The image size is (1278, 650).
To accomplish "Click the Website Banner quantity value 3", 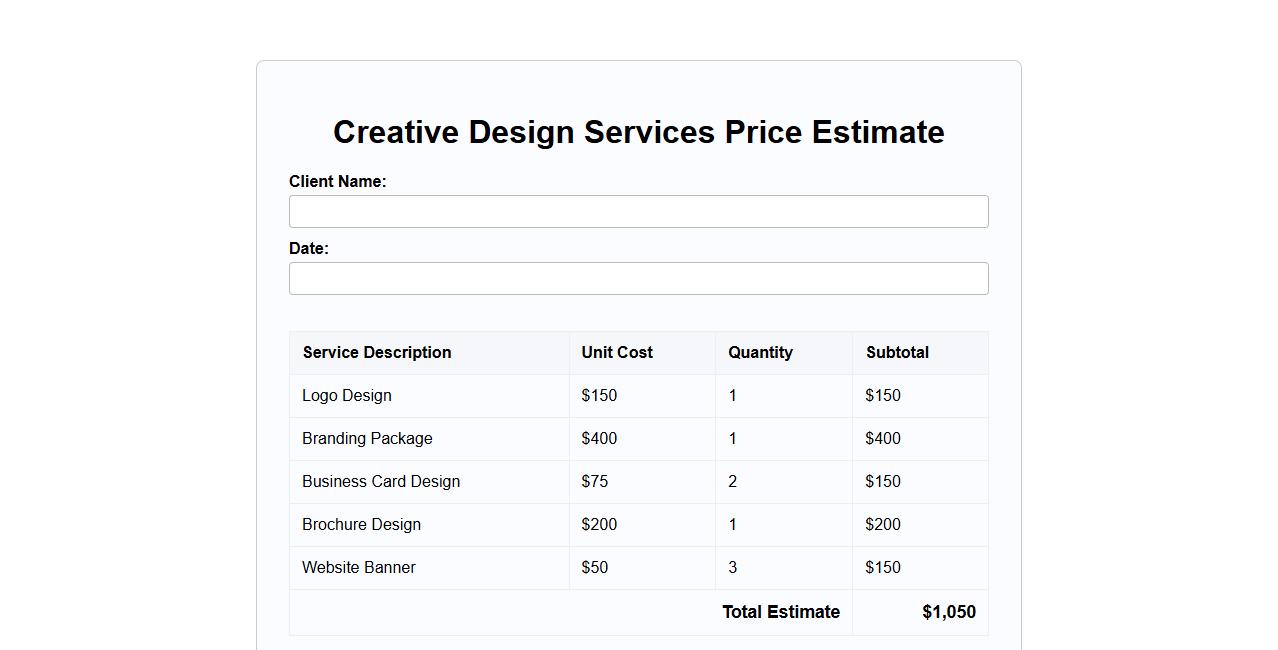I will pos(733,568).
